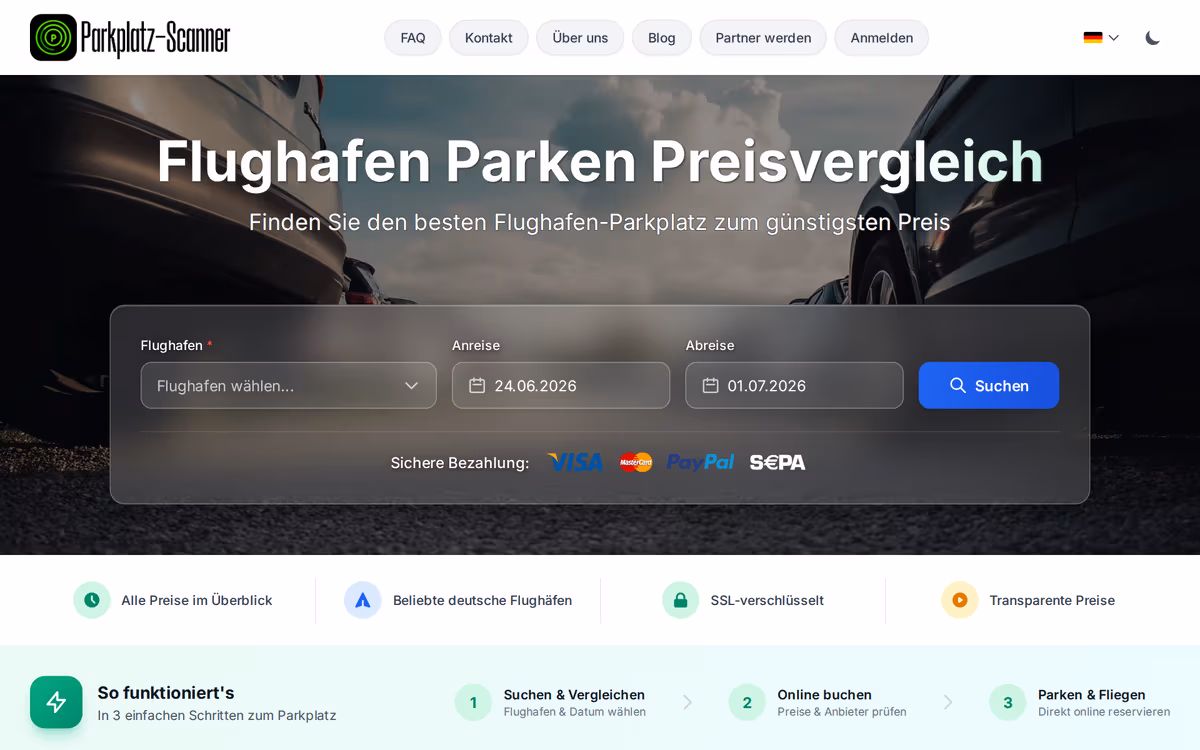This screenshot has height=750, width=1200.
Task: Click the SSL-verschlüsselt lock icon
Action: 681,600
